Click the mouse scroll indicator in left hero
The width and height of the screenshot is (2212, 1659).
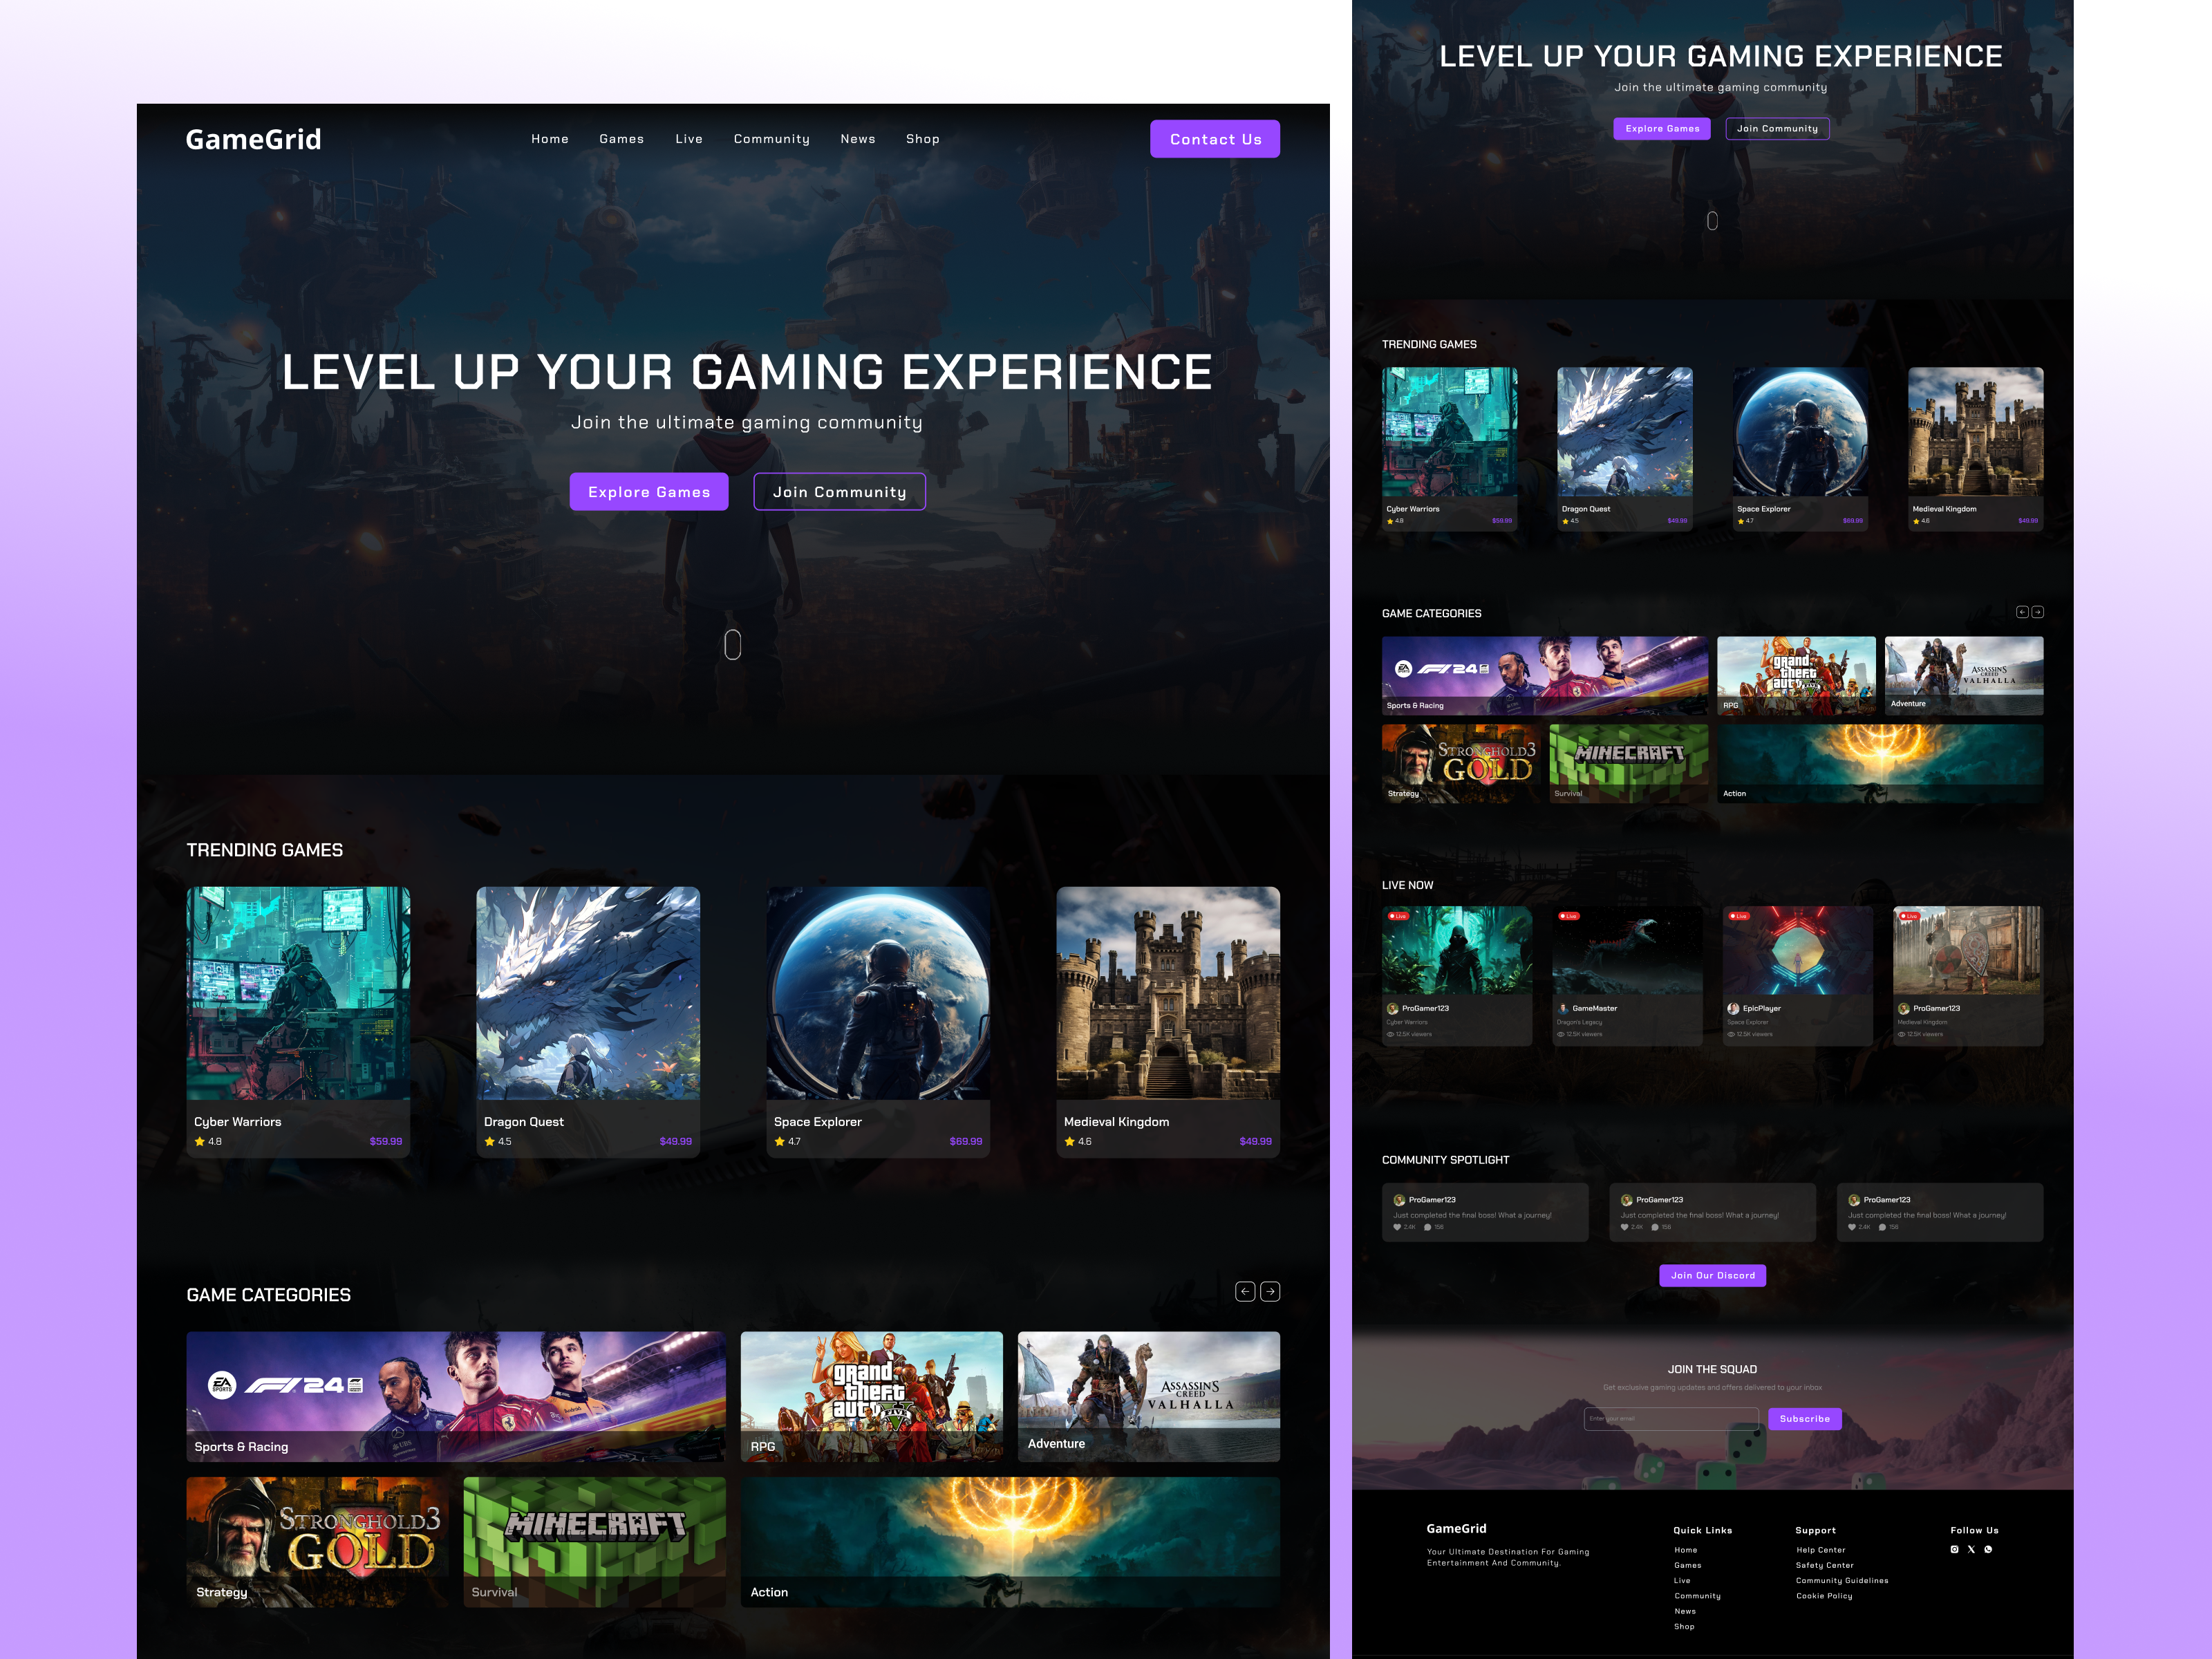733,645
